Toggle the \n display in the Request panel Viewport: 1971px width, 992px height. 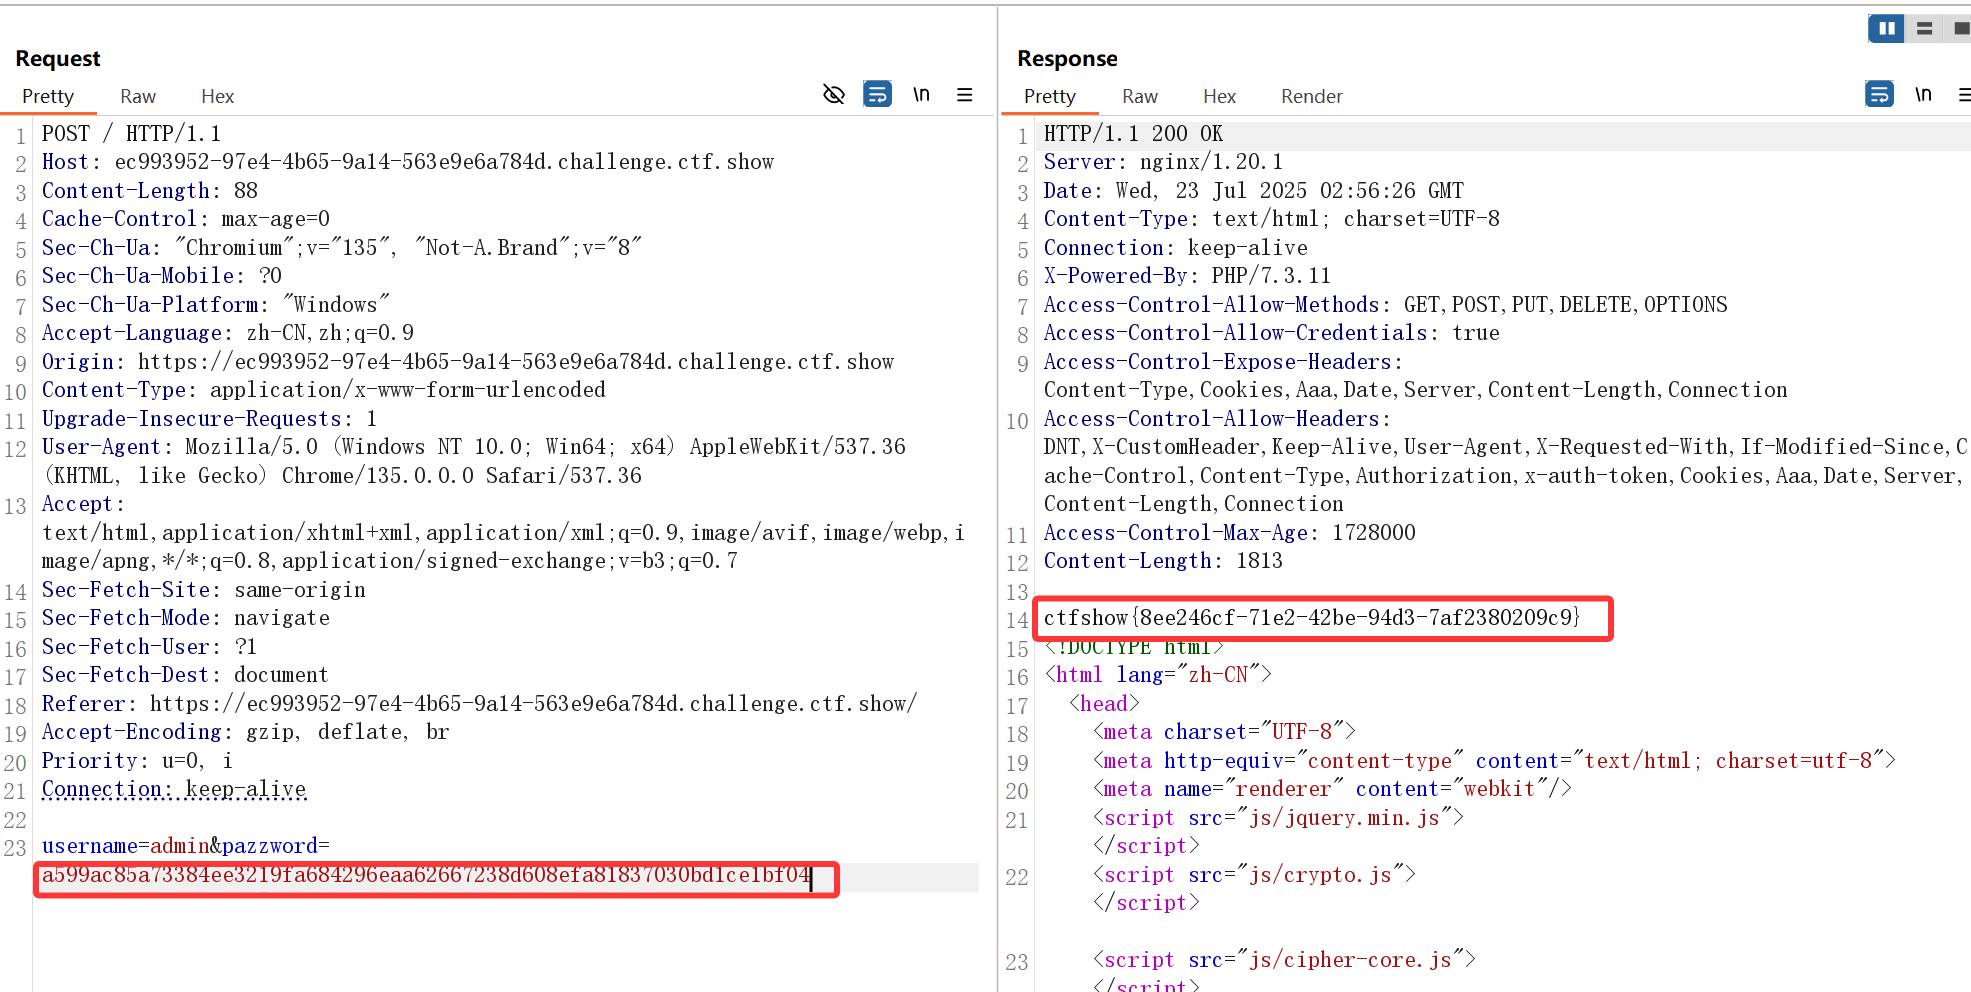[921, 94]
